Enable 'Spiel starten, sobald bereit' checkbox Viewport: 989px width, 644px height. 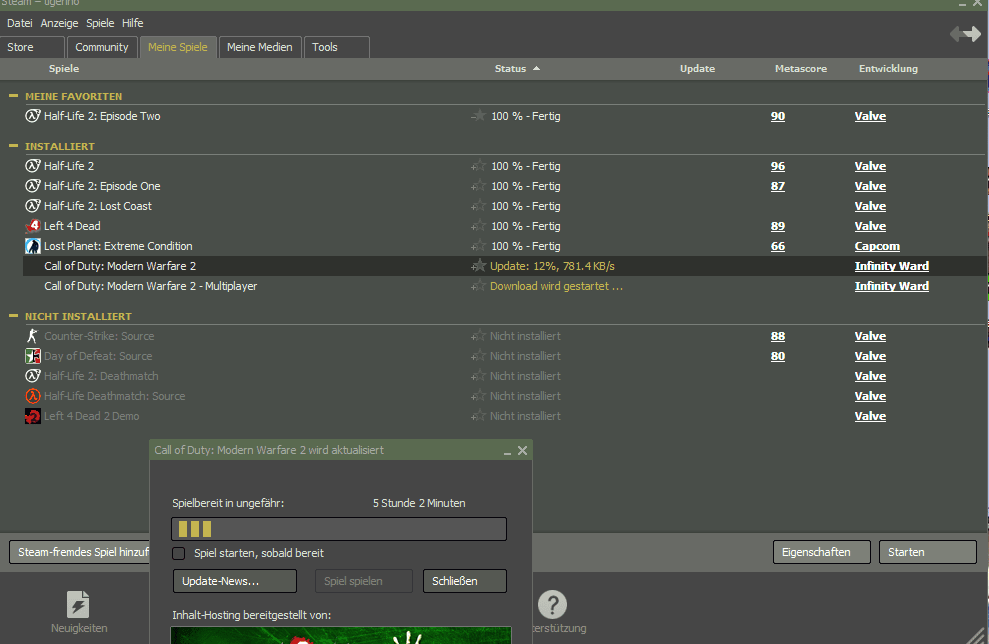[x=178, y=553]
